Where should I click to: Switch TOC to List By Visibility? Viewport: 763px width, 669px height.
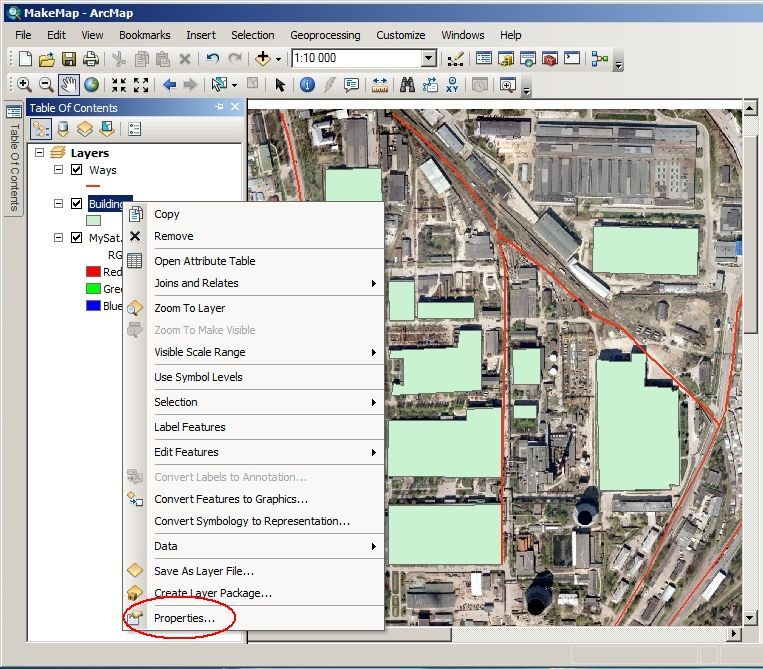[85, 129]
